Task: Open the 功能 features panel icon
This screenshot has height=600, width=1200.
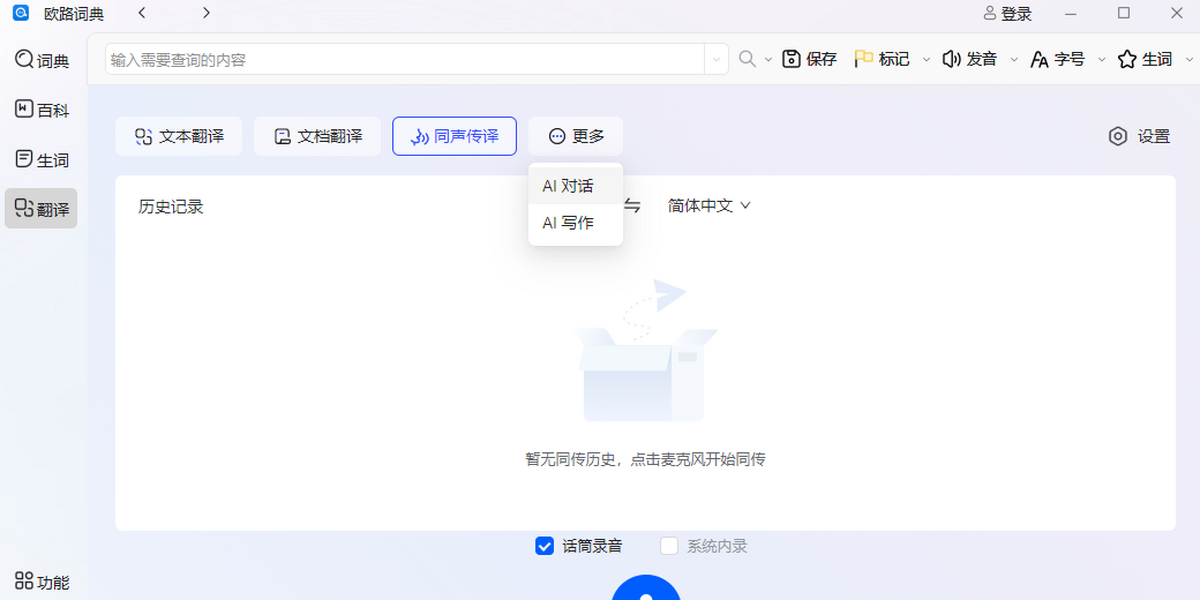Action: click(x=25, y=581)
